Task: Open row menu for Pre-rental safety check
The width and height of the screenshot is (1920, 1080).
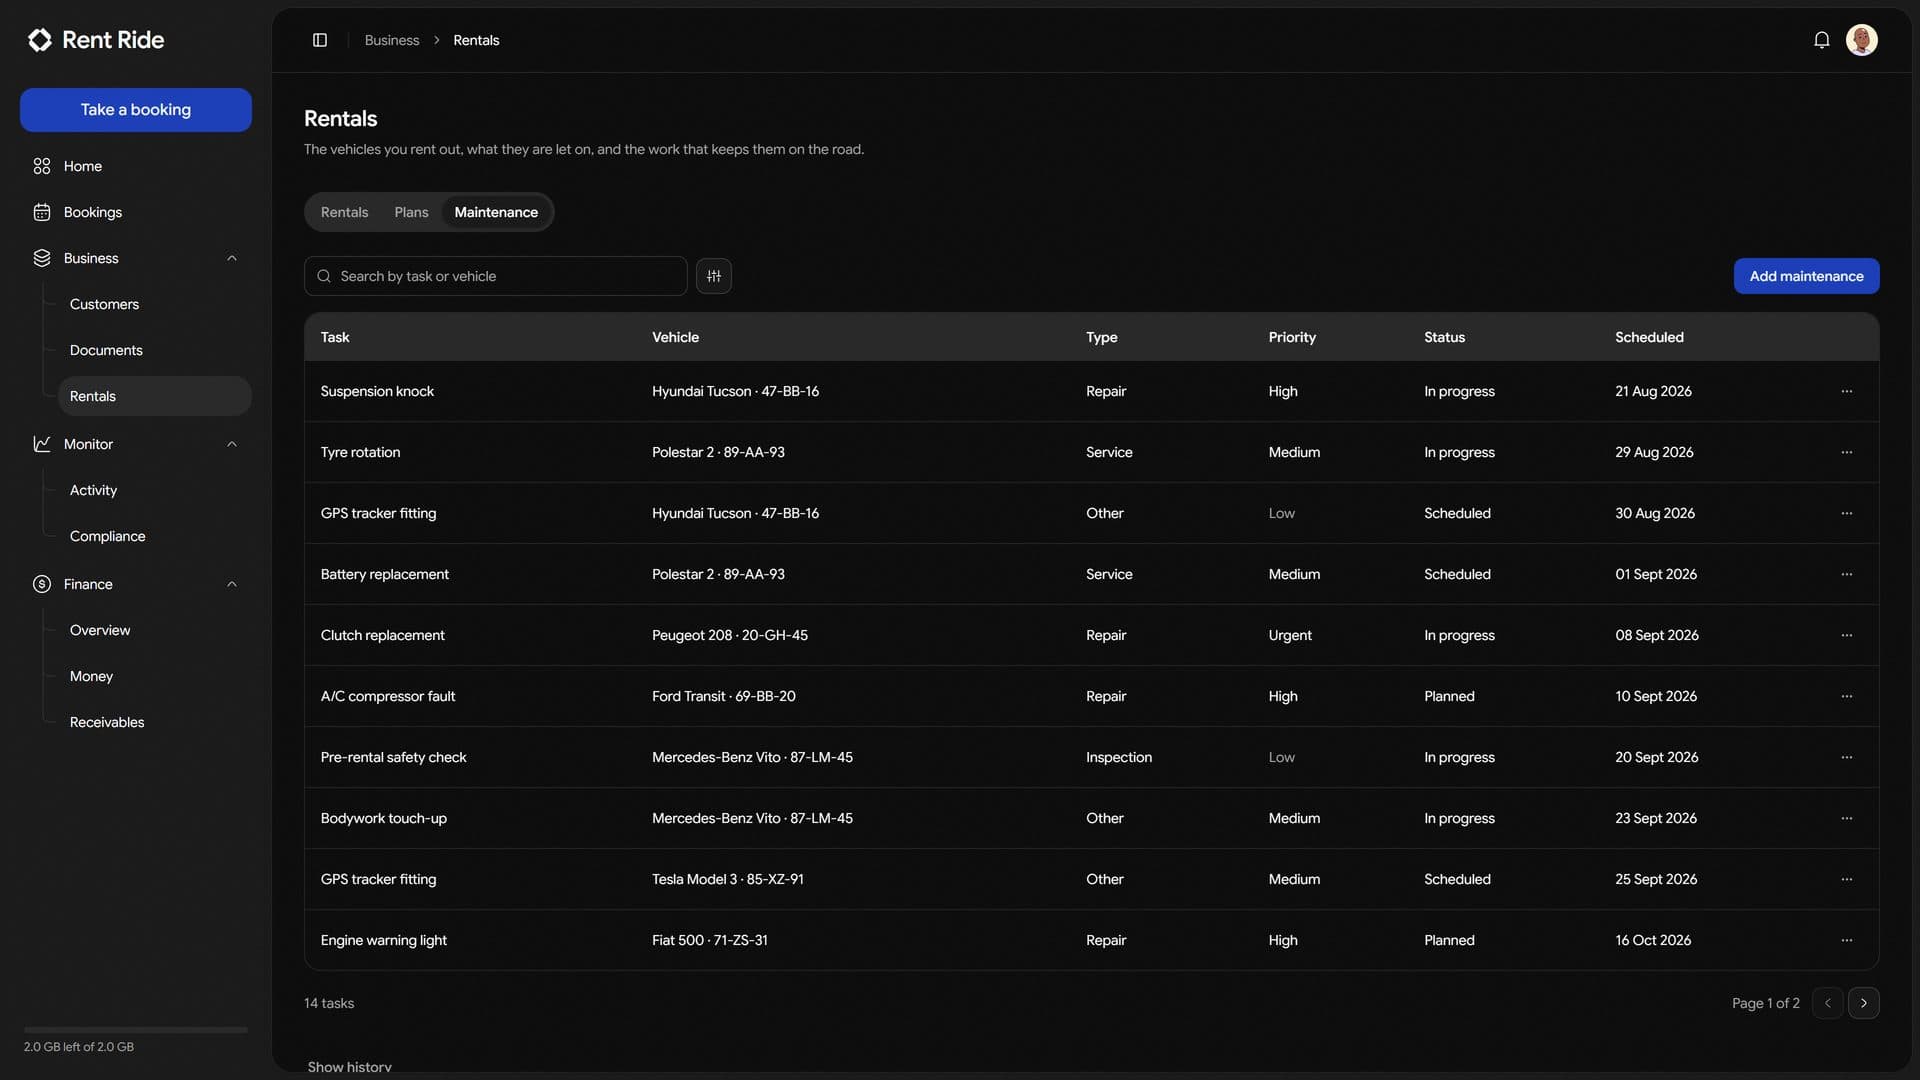Action: [1846, 757]
